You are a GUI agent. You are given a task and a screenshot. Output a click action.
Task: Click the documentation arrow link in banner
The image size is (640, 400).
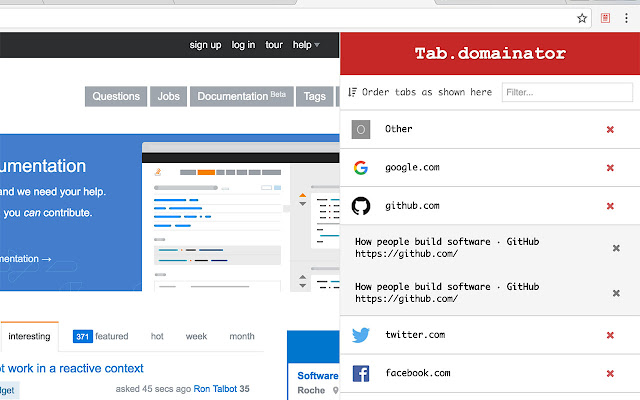[26, 259]
